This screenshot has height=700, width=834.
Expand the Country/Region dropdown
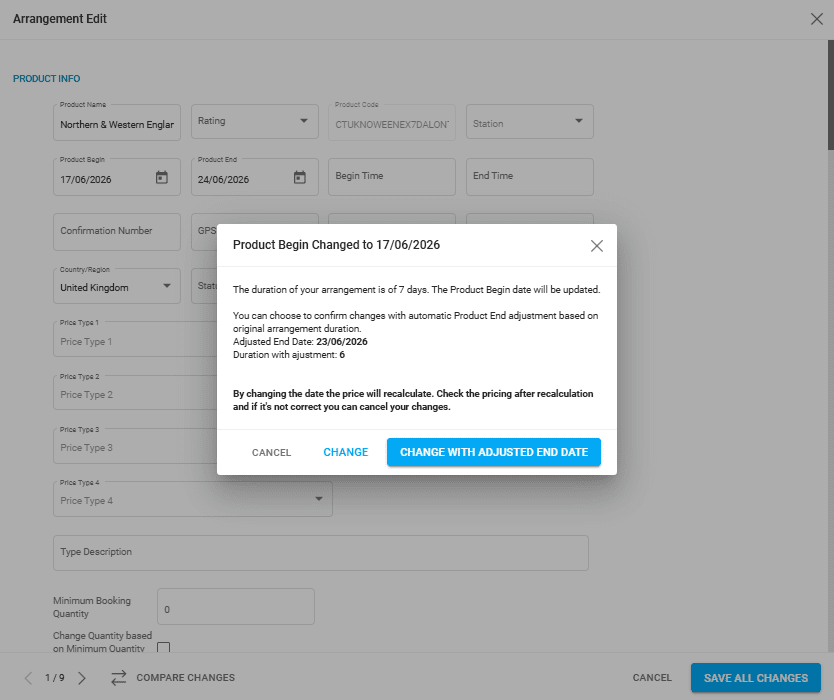[166, 287]
